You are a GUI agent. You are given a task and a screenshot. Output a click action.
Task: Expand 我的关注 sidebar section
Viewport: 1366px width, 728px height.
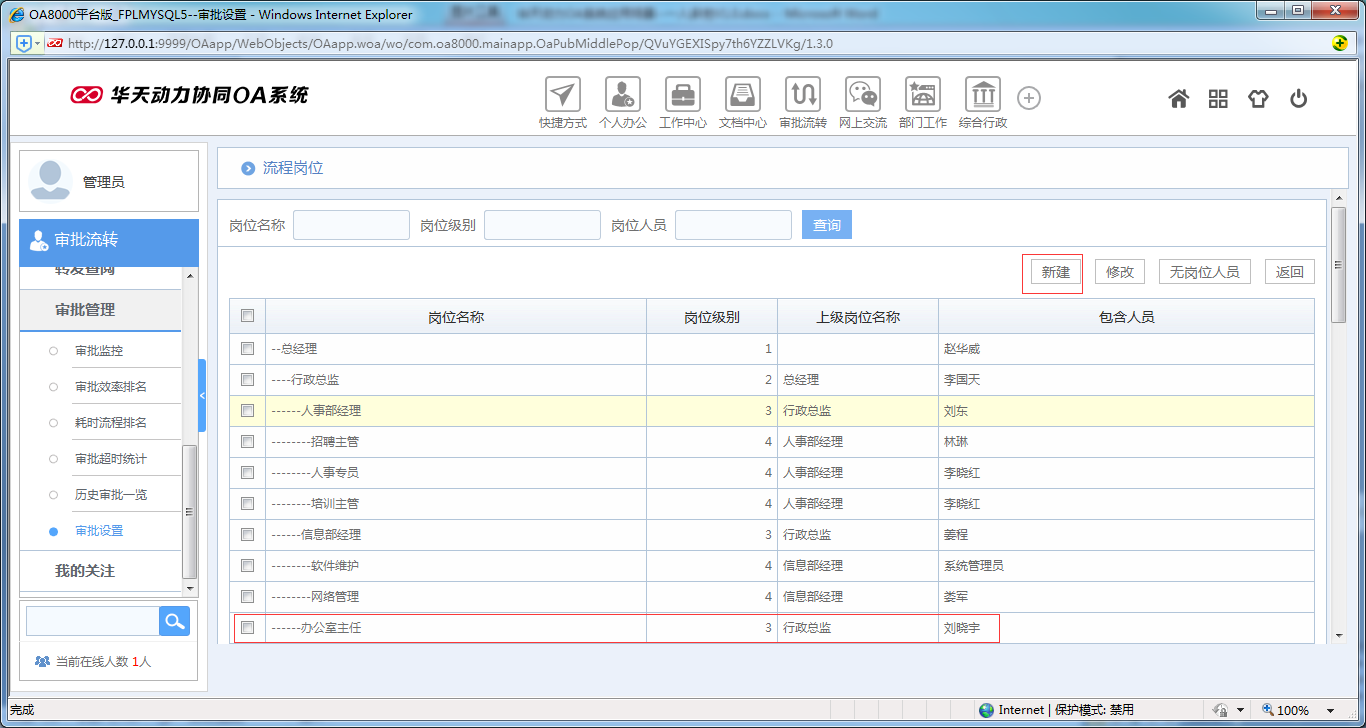[85, 571]
